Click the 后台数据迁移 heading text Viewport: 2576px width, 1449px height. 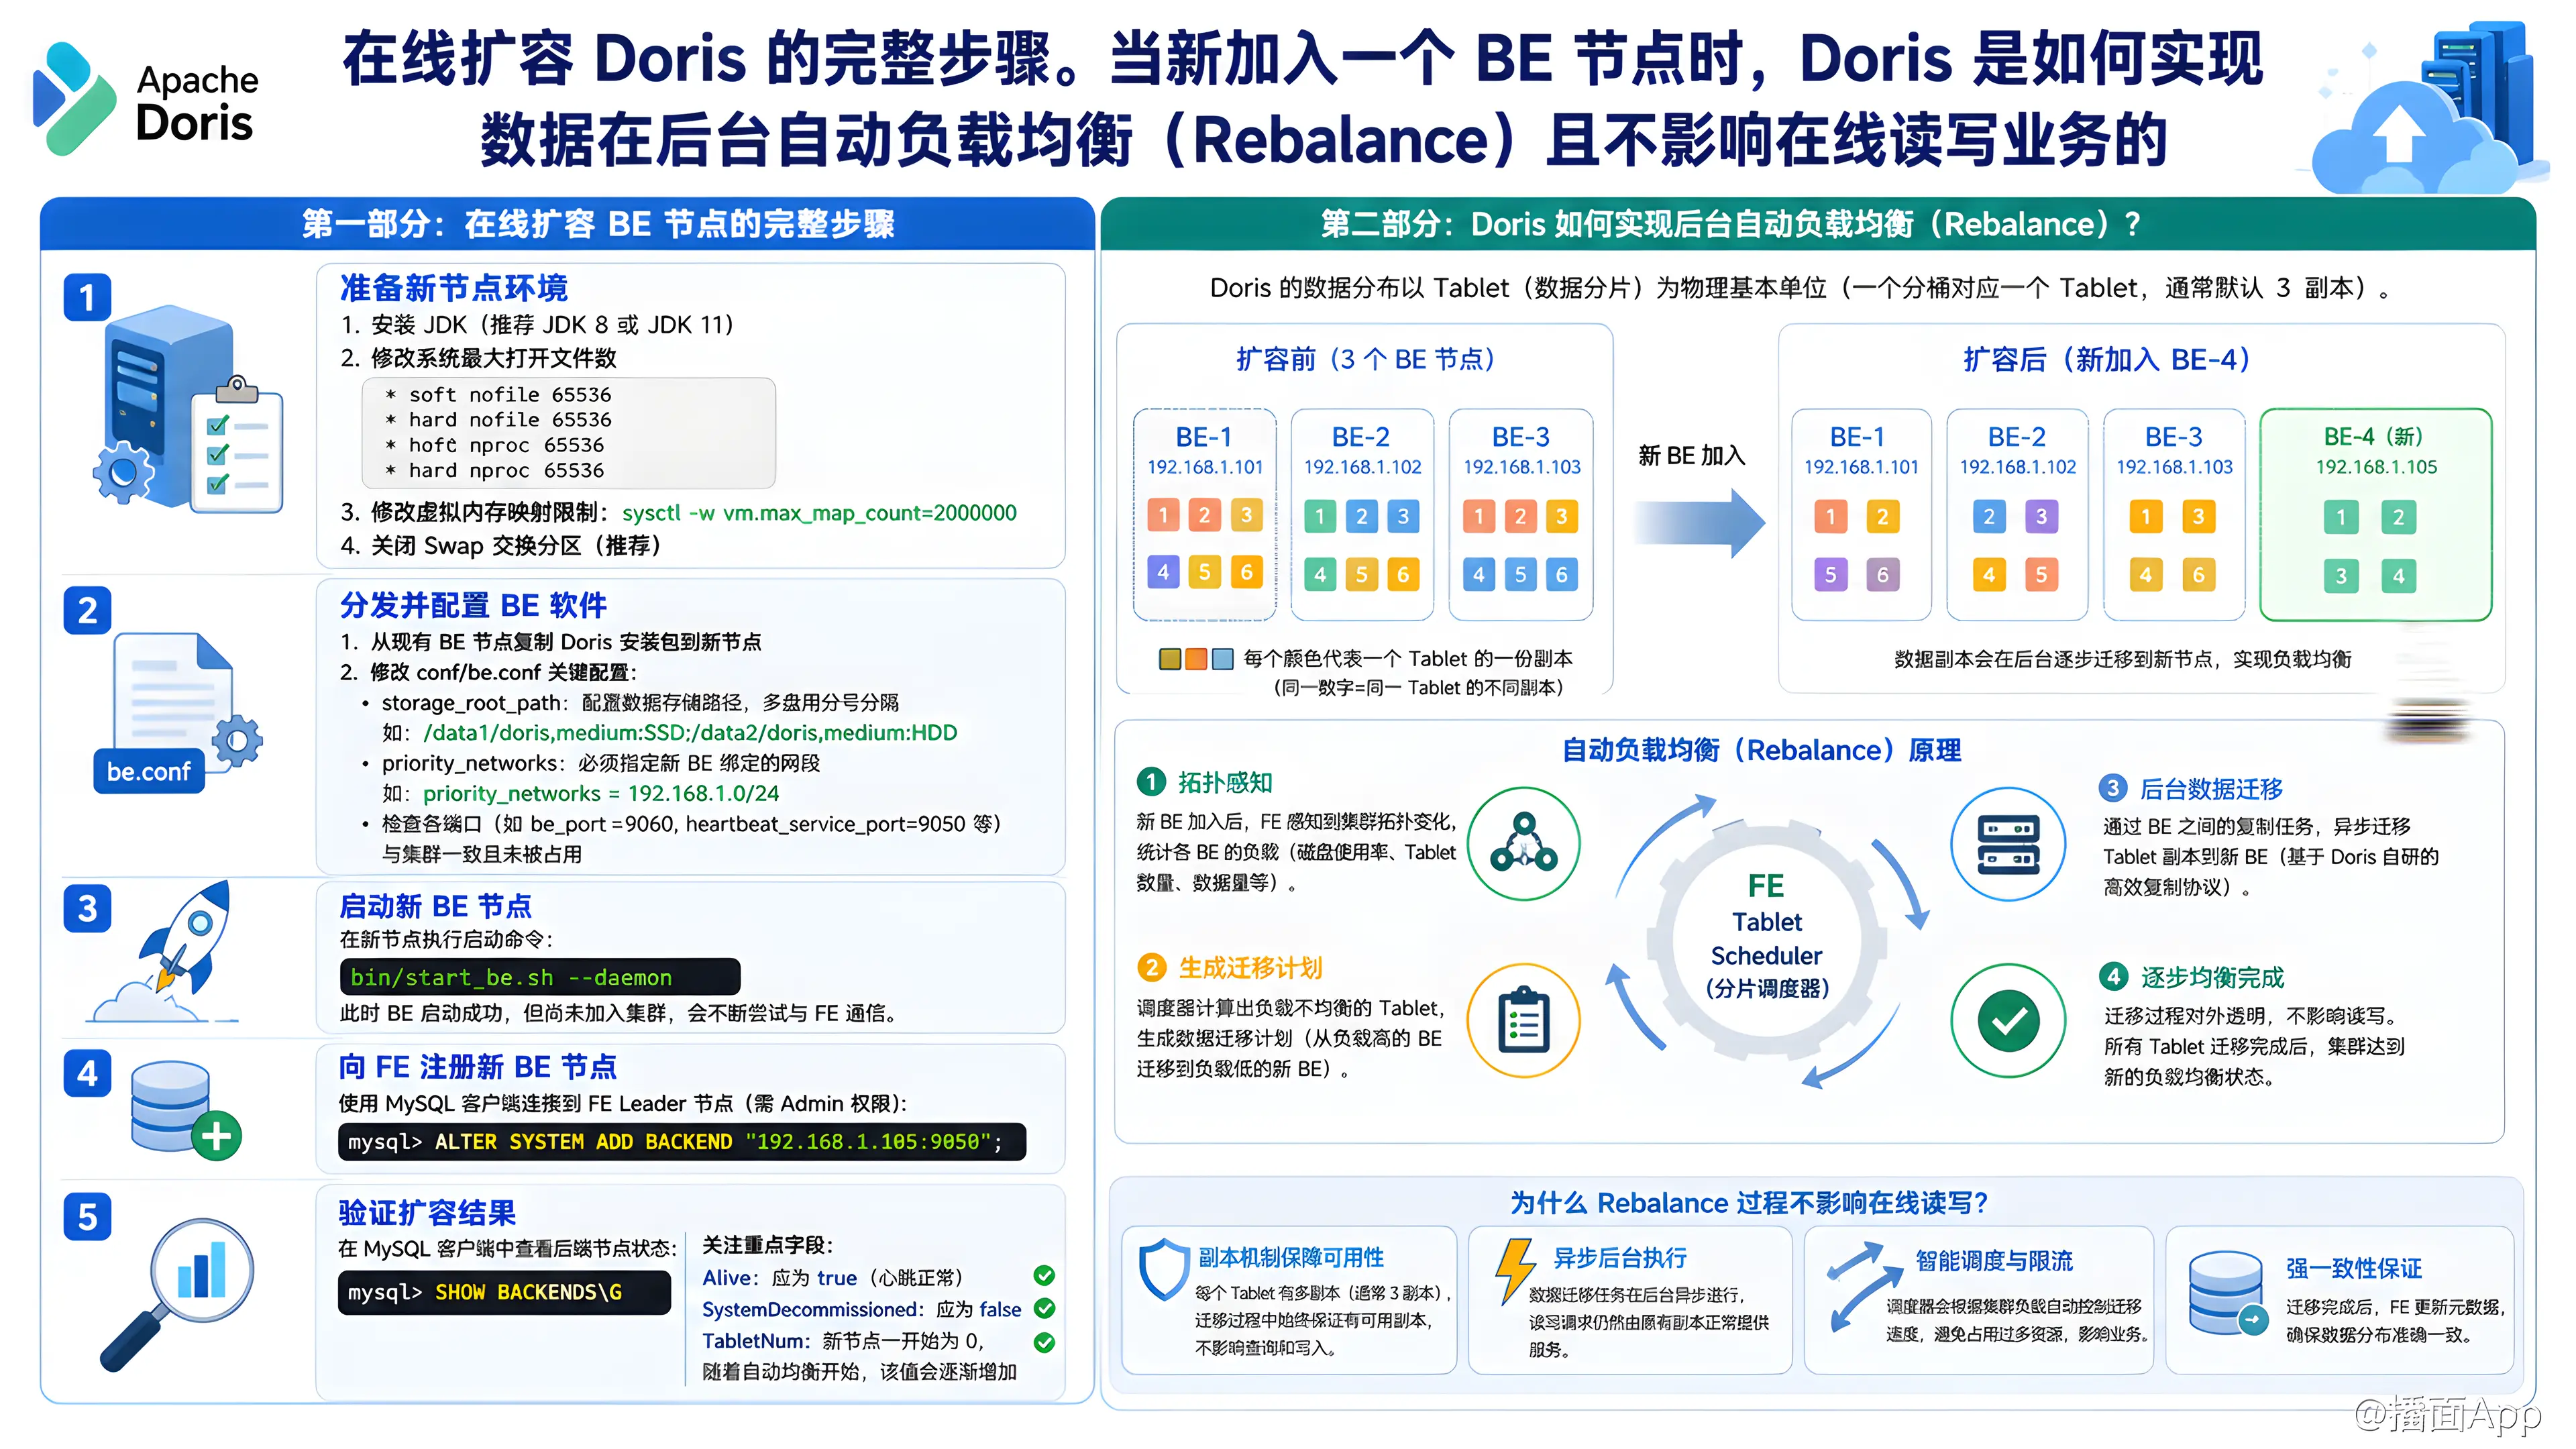[x=2211, y=789]
